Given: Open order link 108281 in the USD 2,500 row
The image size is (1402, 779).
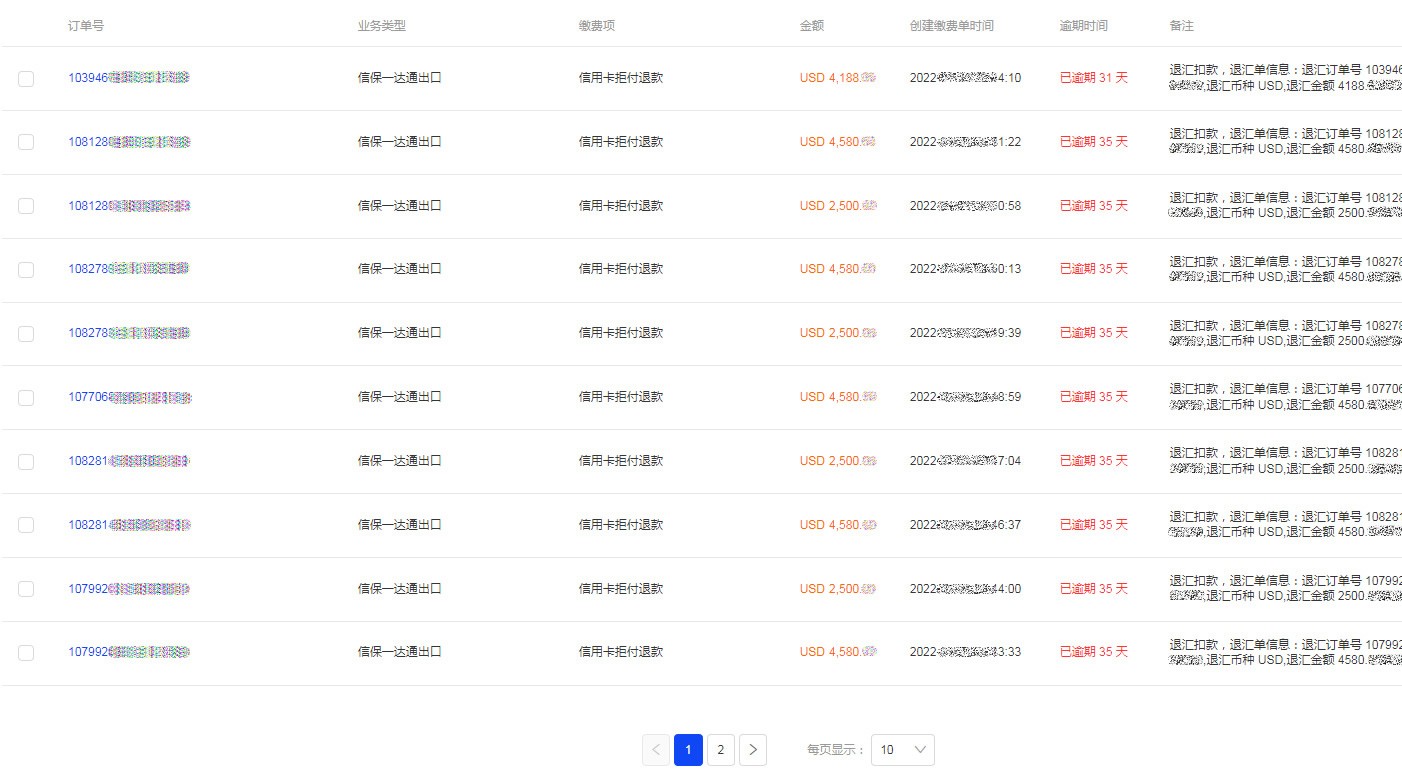Looking at the screenshot, I should coord(129,461).
